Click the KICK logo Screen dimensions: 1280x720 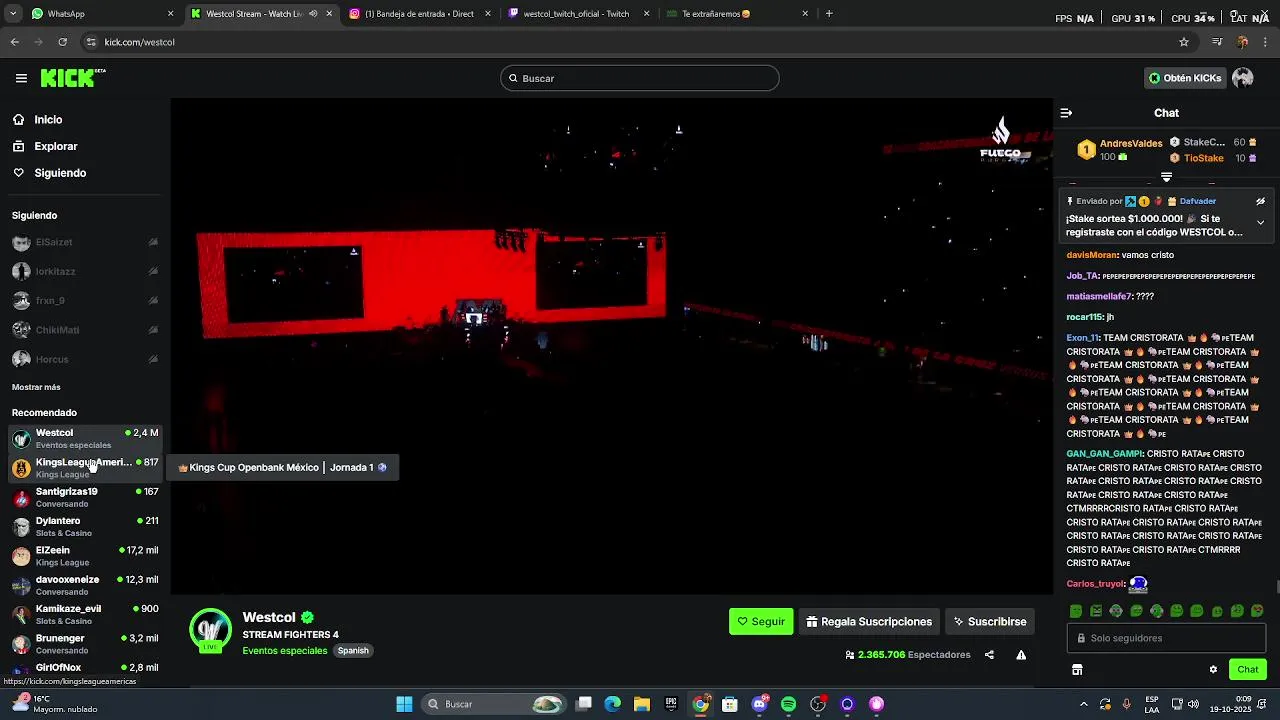[73, 78]
